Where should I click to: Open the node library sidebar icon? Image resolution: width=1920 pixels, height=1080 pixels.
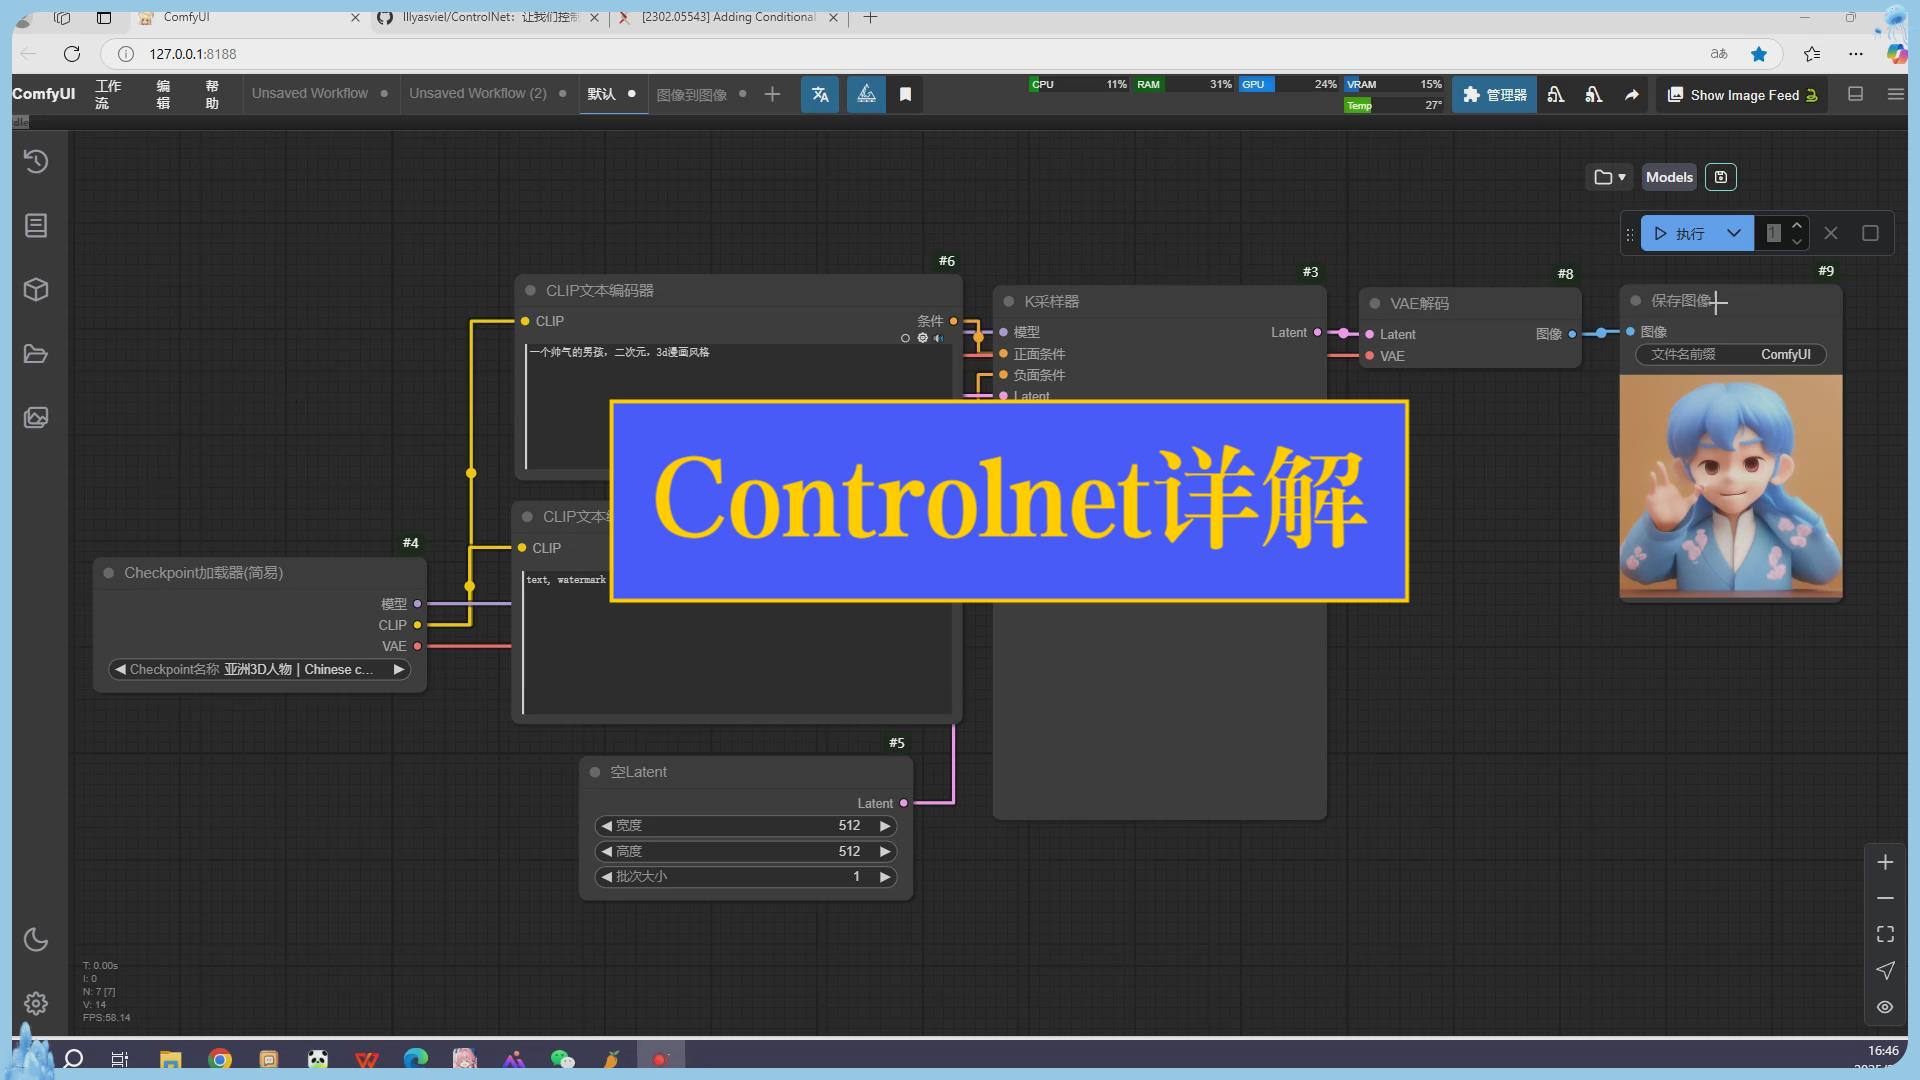click(x=36, y=225)
